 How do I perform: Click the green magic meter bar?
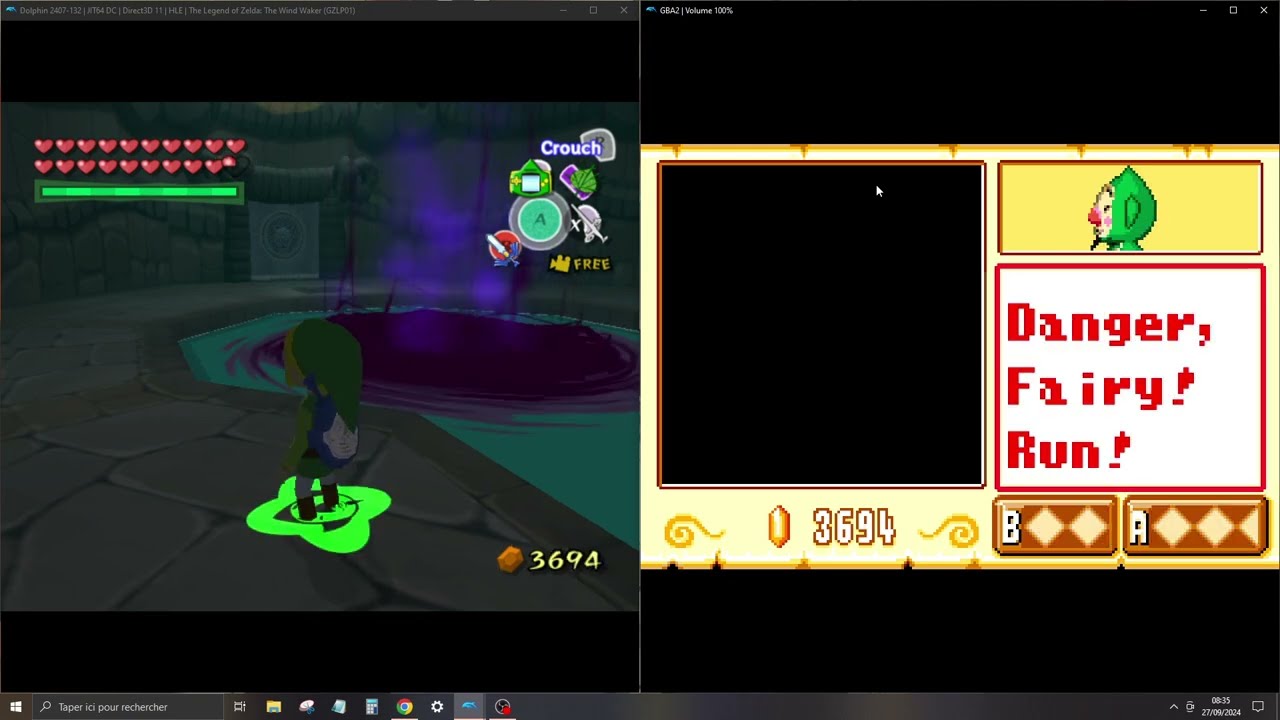(x=139, y=191)
